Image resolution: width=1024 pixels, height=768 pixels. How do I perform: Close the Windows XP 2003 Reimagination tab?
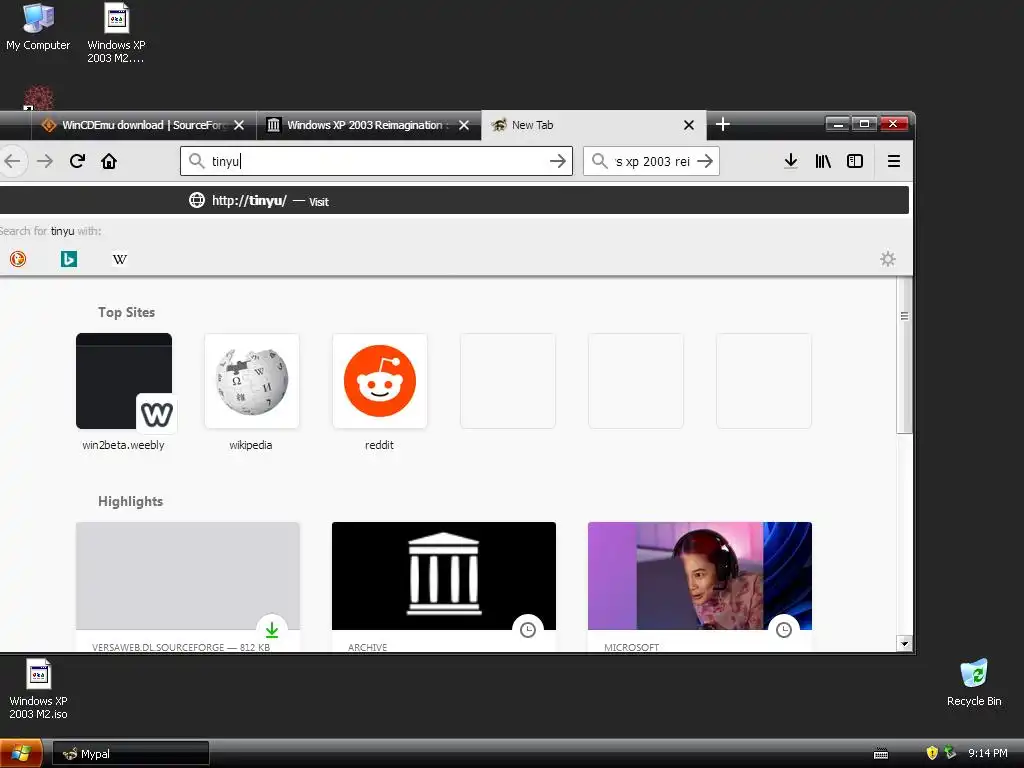point(464,125)
